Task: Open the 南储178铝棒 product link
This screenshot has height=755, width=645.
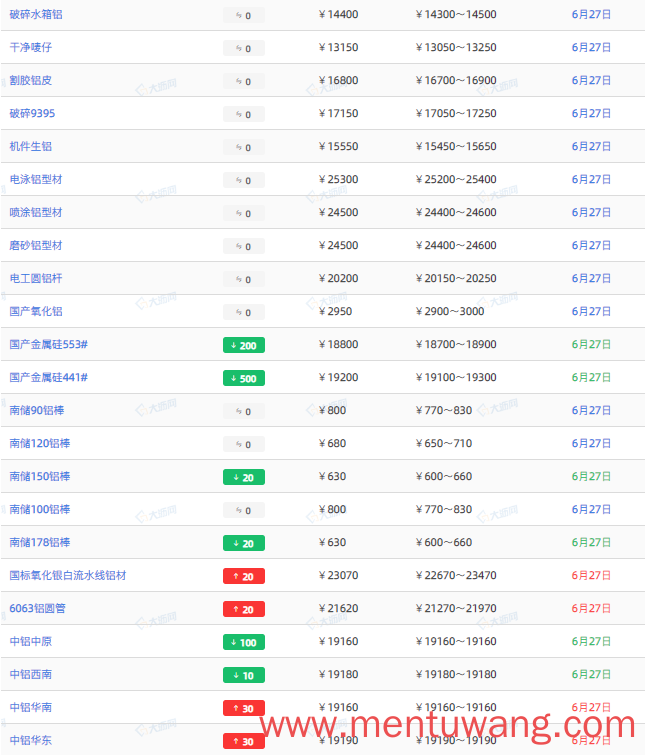Action: 40,542
